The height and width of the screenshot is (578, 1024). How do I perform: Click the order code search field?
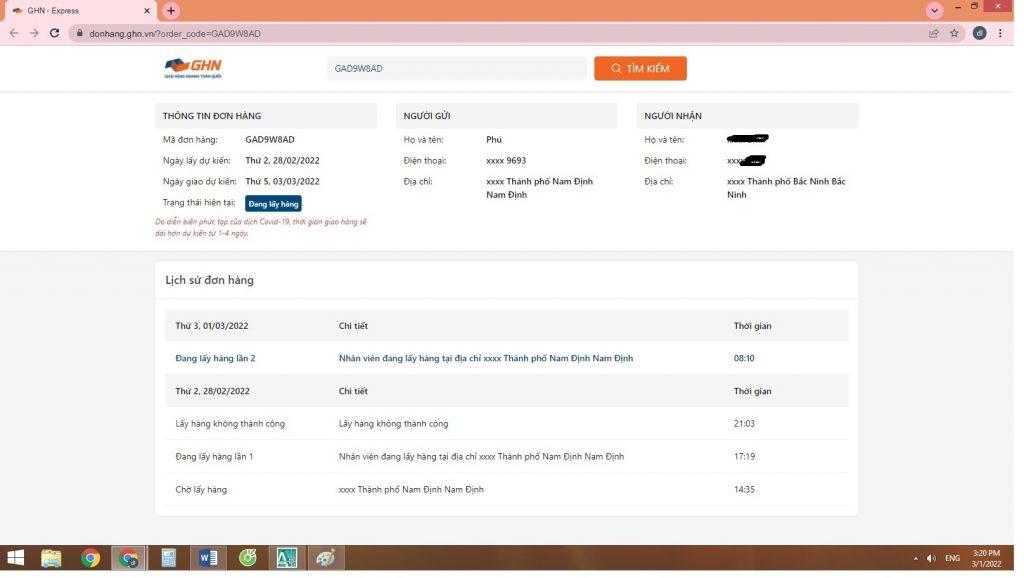click(456, 68)
